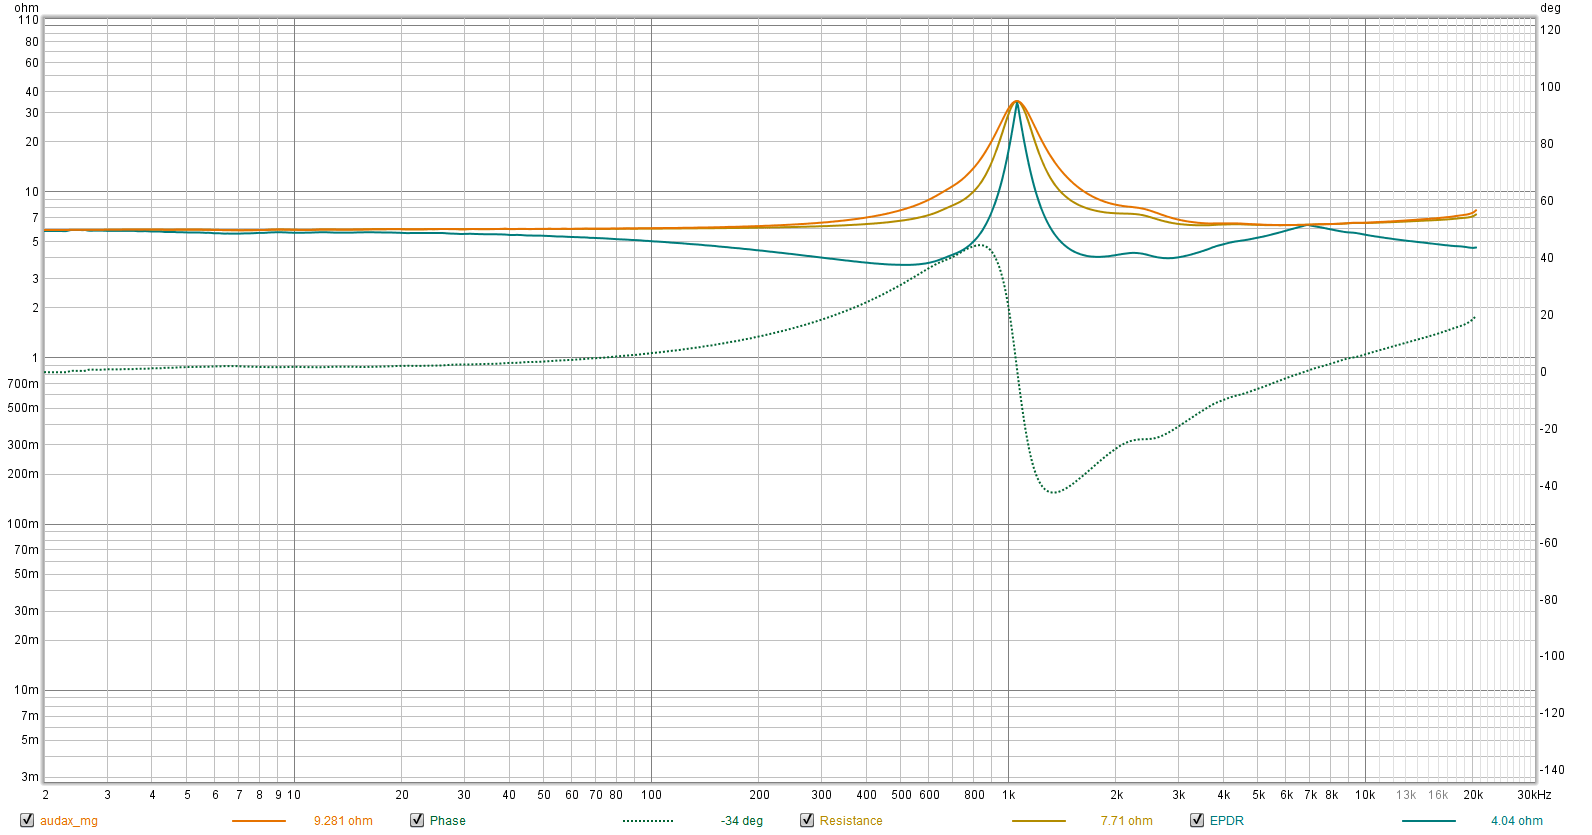Image resolution: width=1592 pixels, height=835 pixels.
Task: Click the -34 deg readout value
Action: (x=742, y=821)
